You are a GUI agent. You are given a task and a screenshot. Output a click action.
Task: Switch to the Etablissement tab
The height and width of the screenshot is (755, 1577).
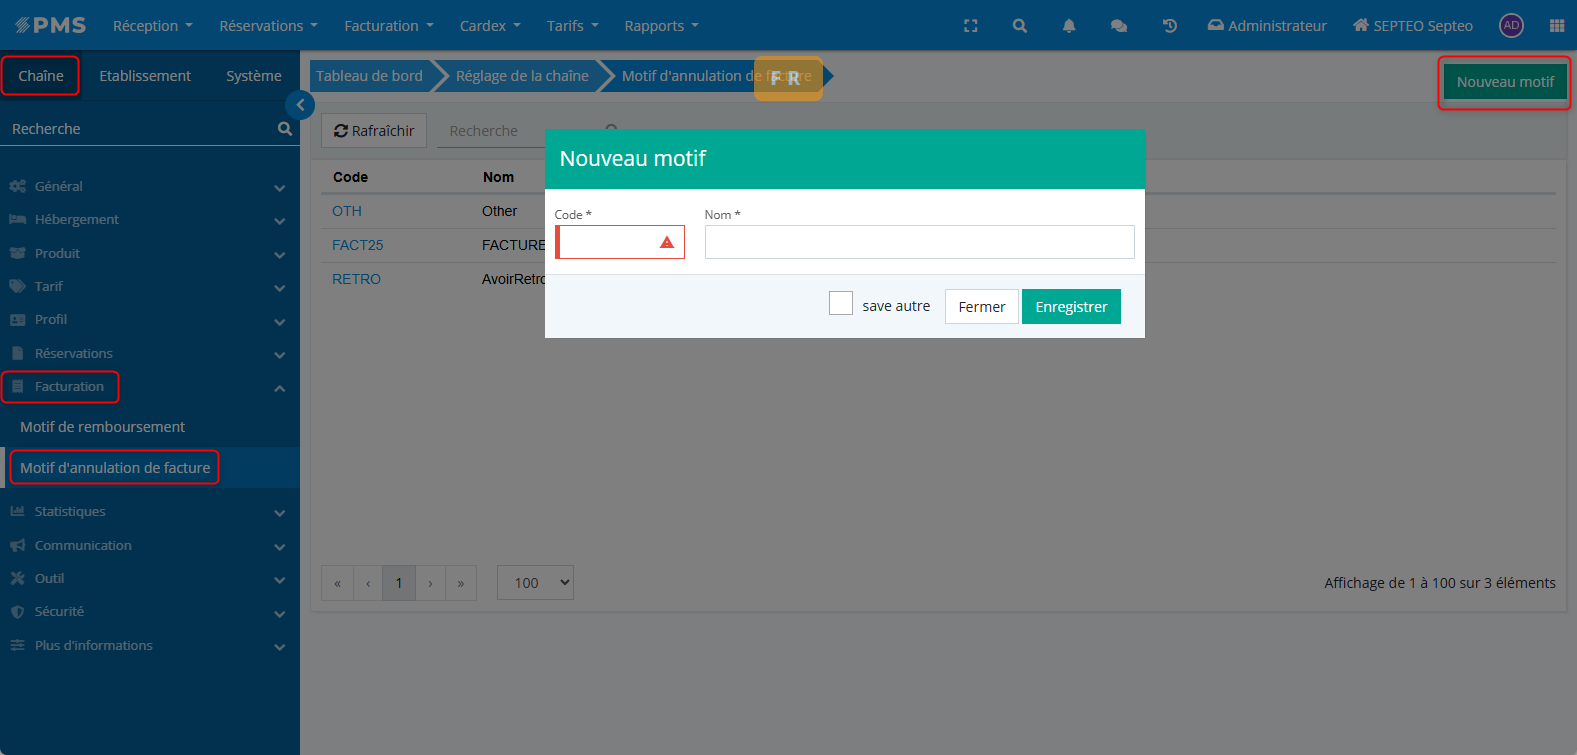point(145,76)
